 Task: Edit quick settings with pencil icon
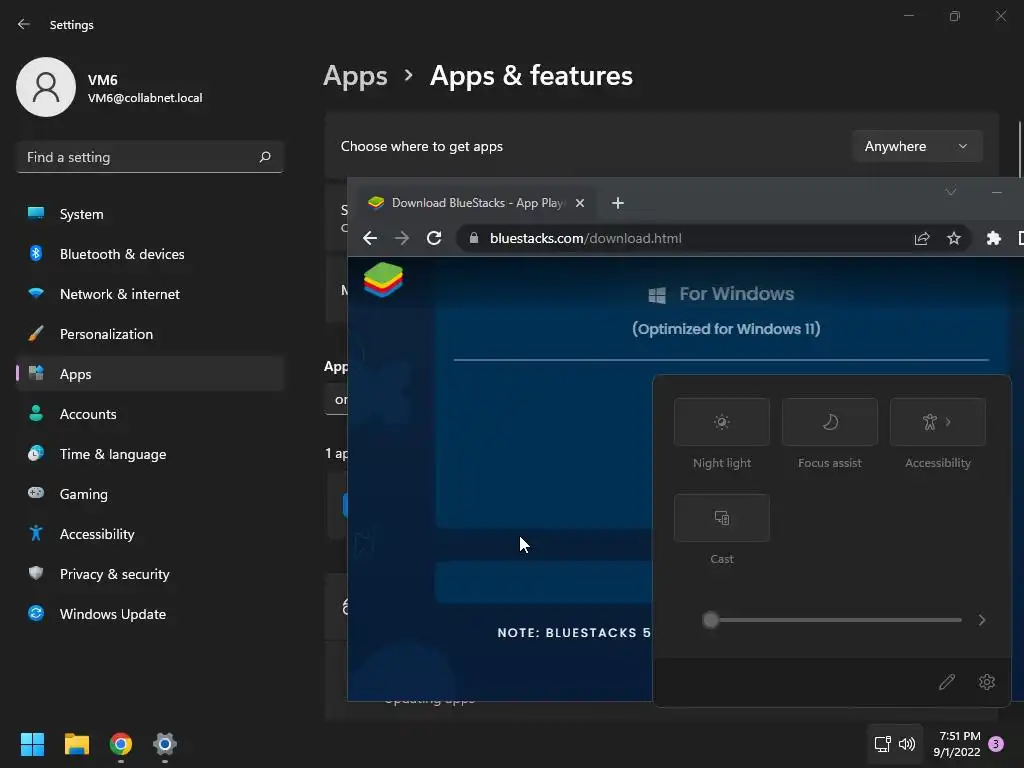[947, 682]
